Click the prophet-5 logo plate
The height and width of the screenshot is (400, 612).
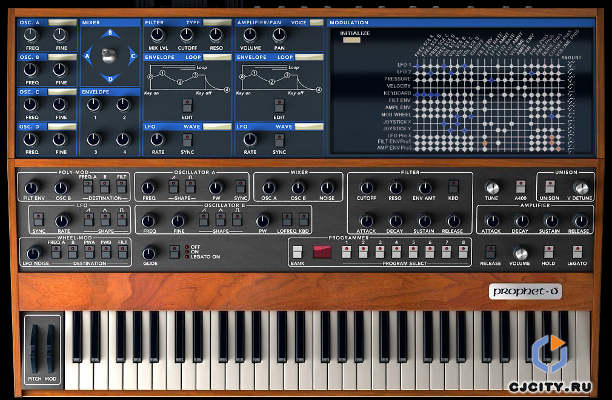pos(525,291)
